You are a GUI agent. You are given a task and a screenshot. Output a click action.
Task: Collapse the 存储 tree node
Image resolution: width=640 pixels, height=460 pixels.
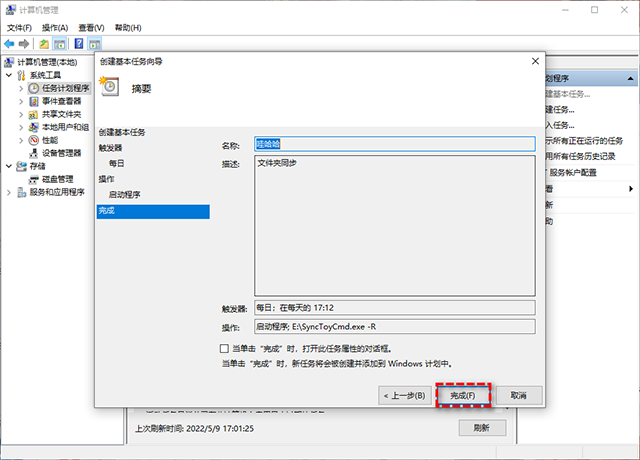9,166
